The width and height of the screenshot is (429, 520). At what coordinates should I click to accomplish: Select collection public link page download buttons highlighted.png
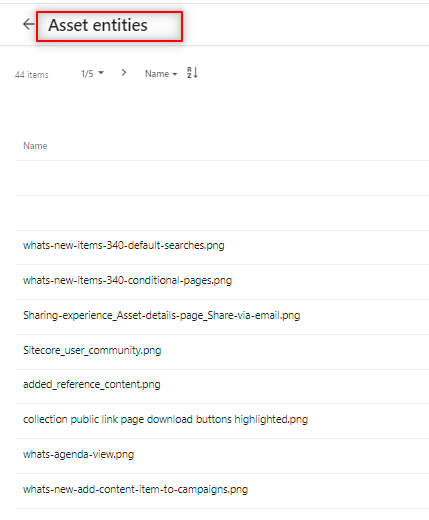pyautogui.click(x=165, y=419)
